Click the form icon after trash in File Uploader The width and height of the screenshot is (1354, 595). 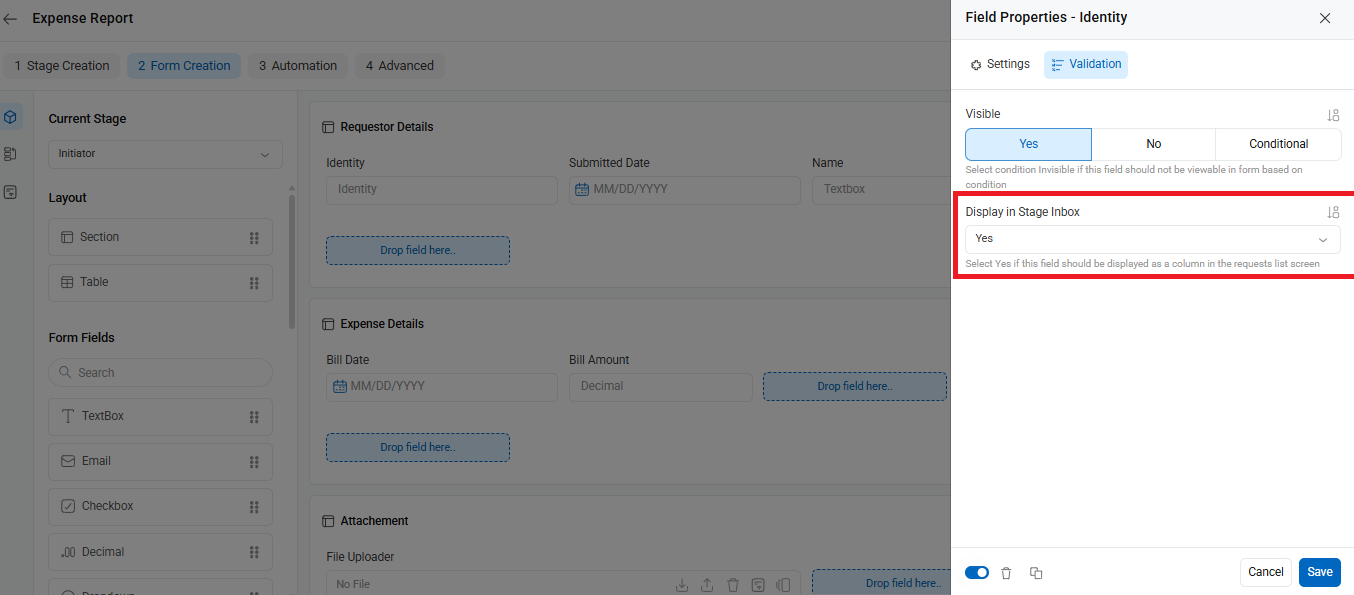point(759,584)
